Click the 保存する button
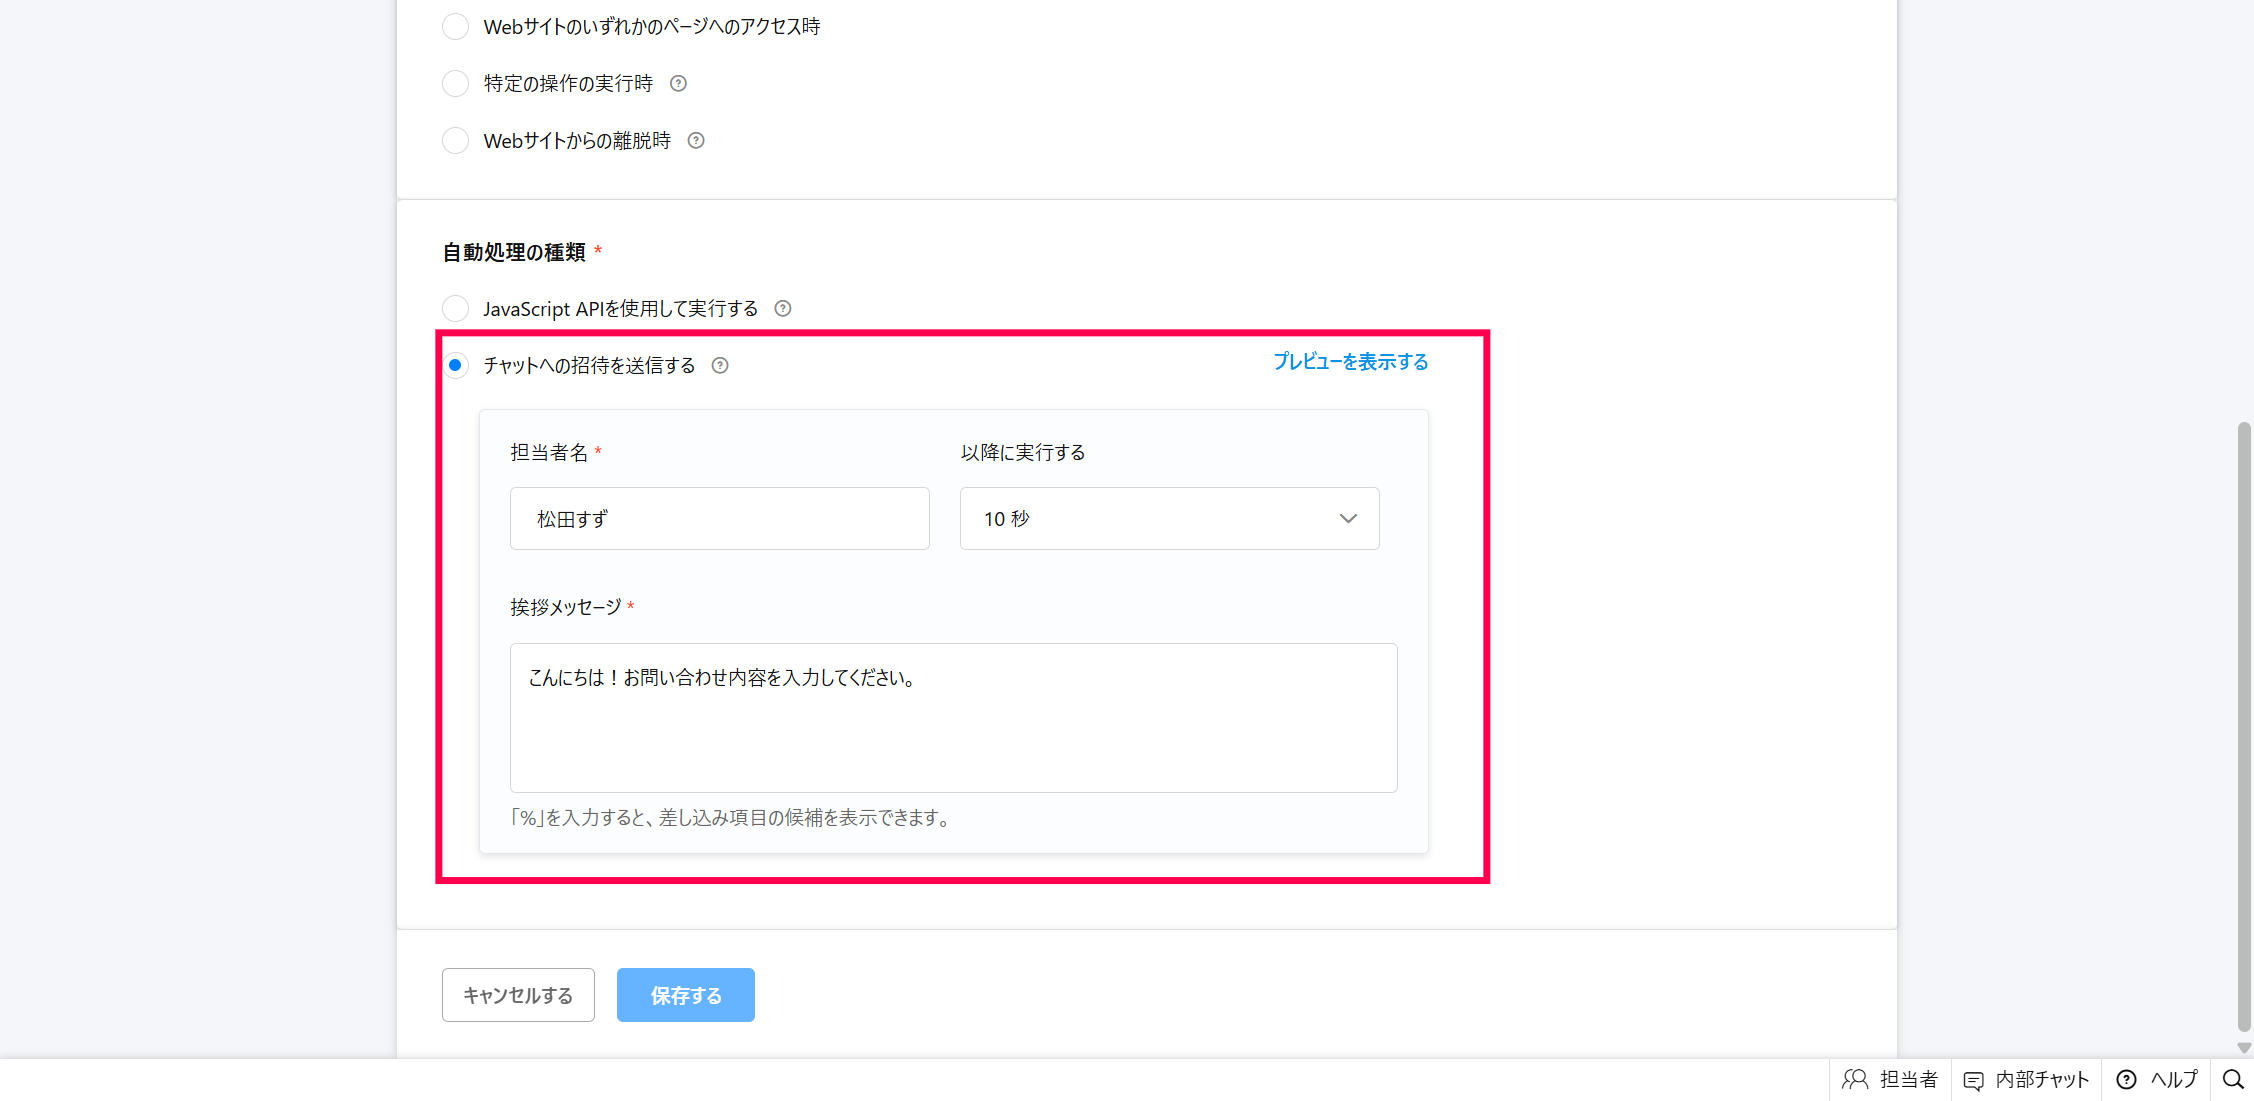 point(685,995)
